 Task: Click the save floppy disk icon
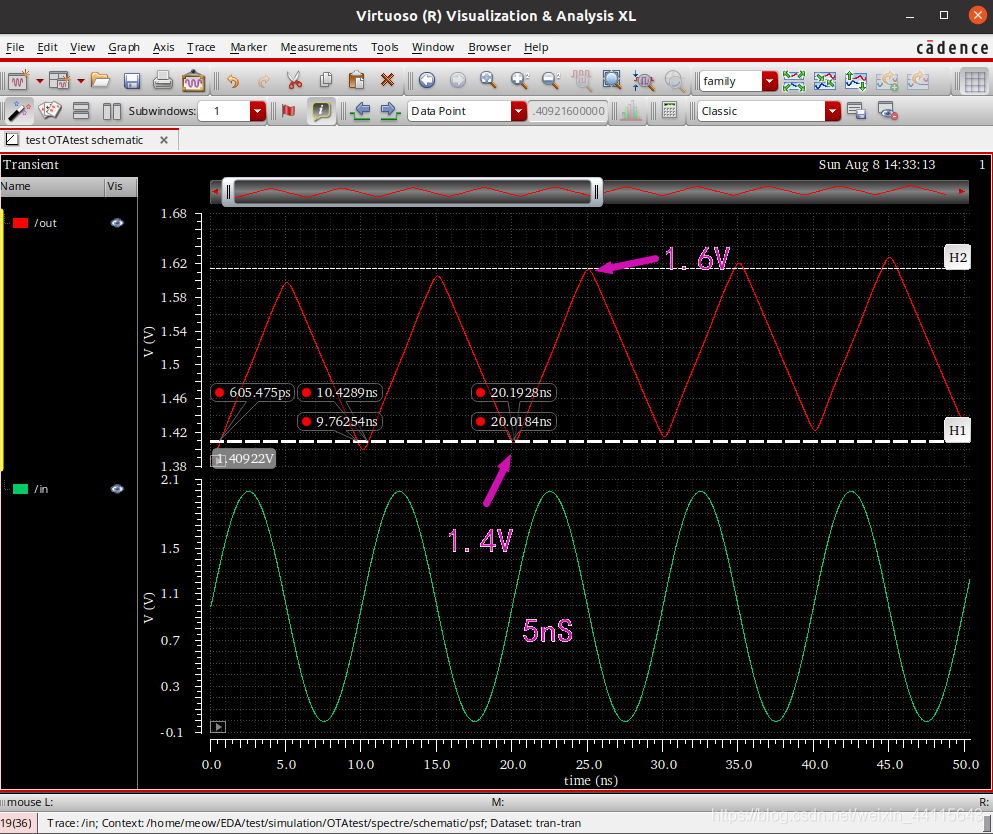click(x=132, y=80)
